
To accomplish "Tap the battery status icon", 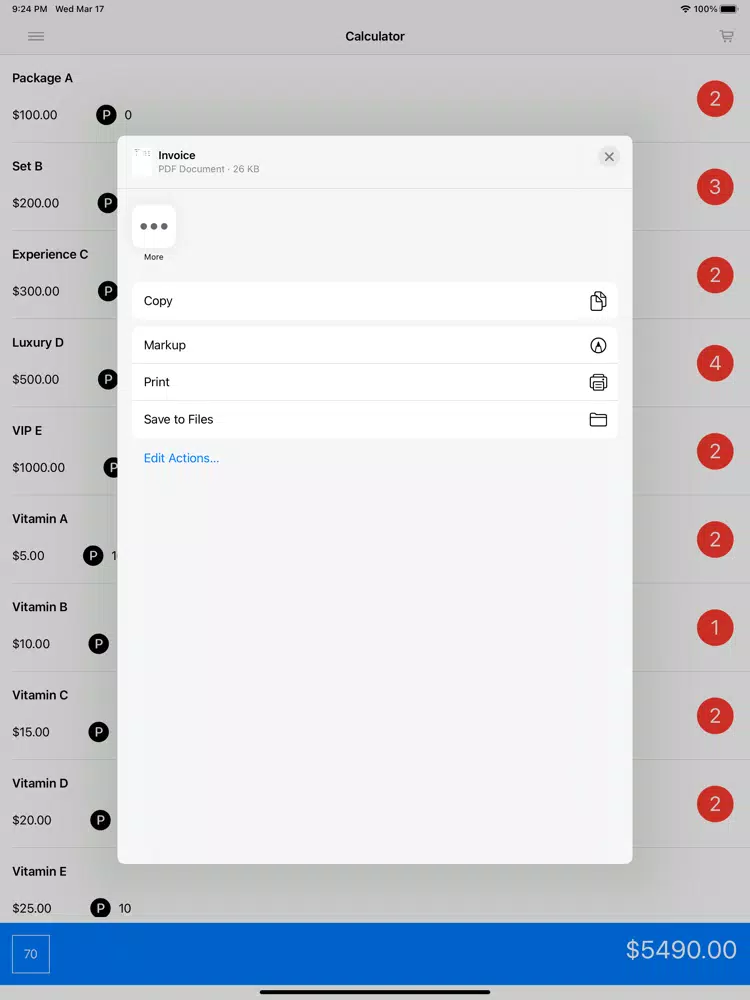I will [729, 9].
